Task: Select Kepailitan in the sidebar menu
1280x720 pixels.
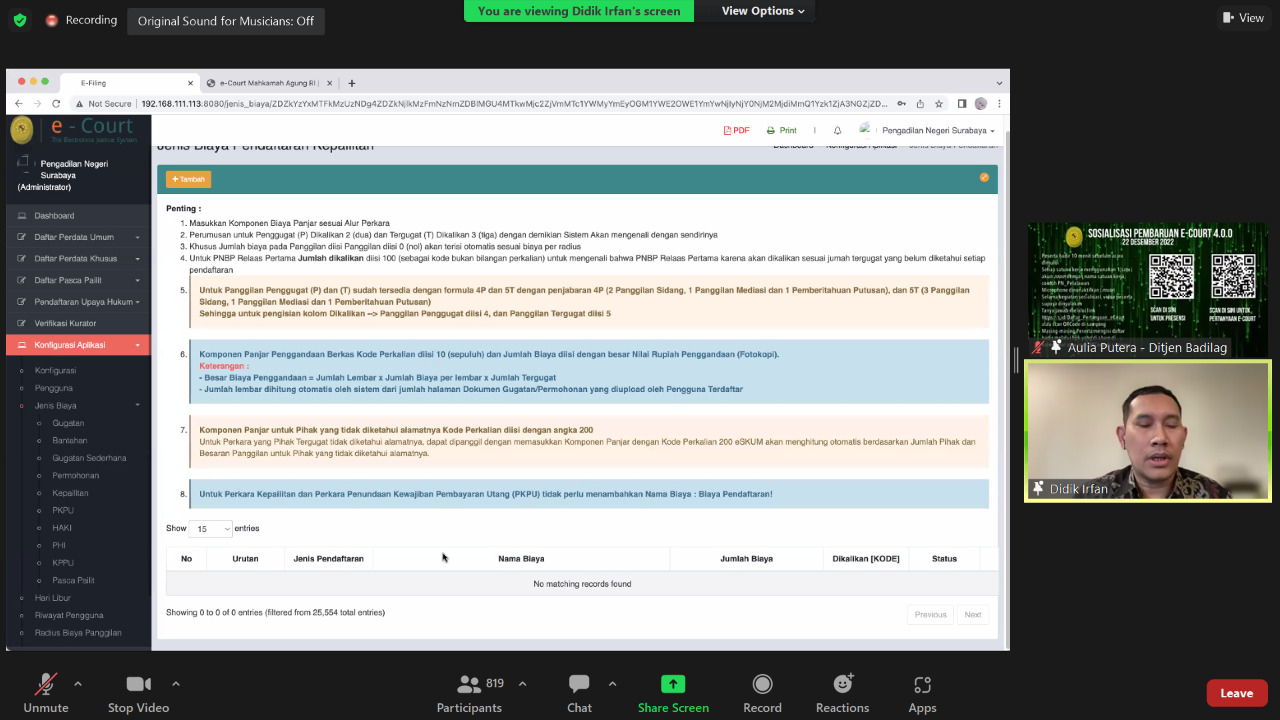Action: [70, 493]
